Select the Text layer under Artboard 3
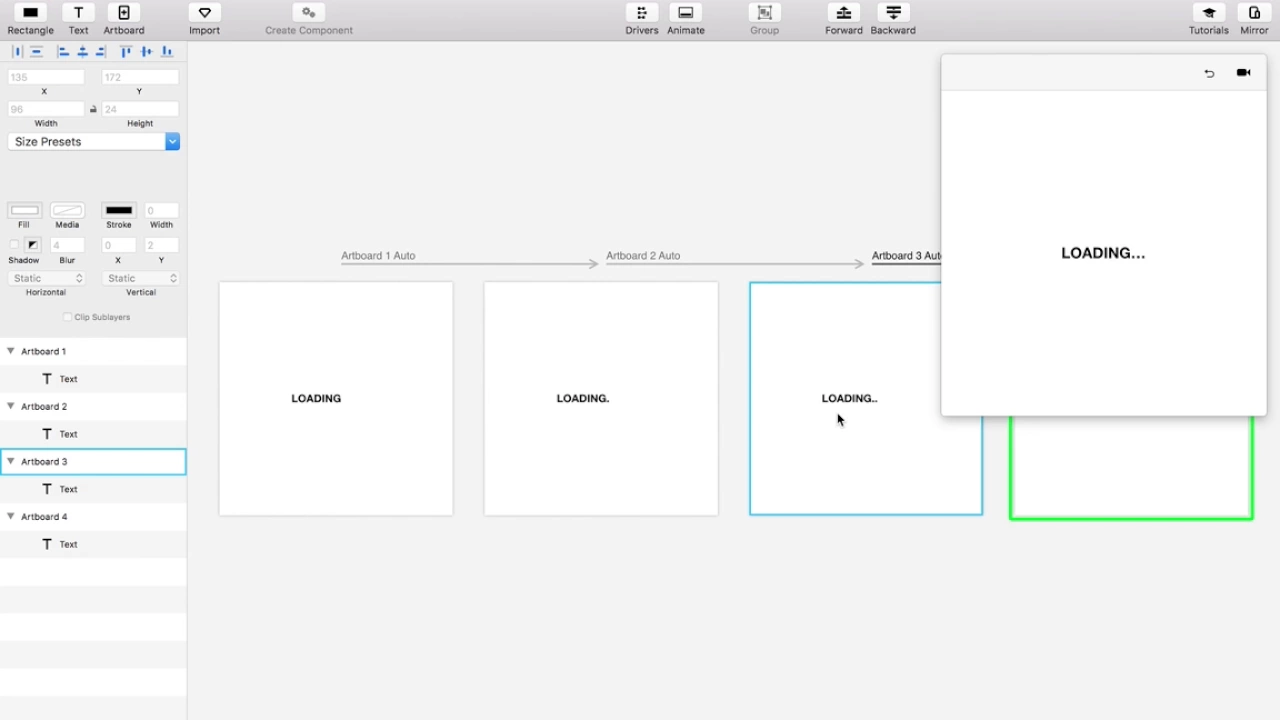This screenshot has height=720, width=1280. (x=93, y=489)
